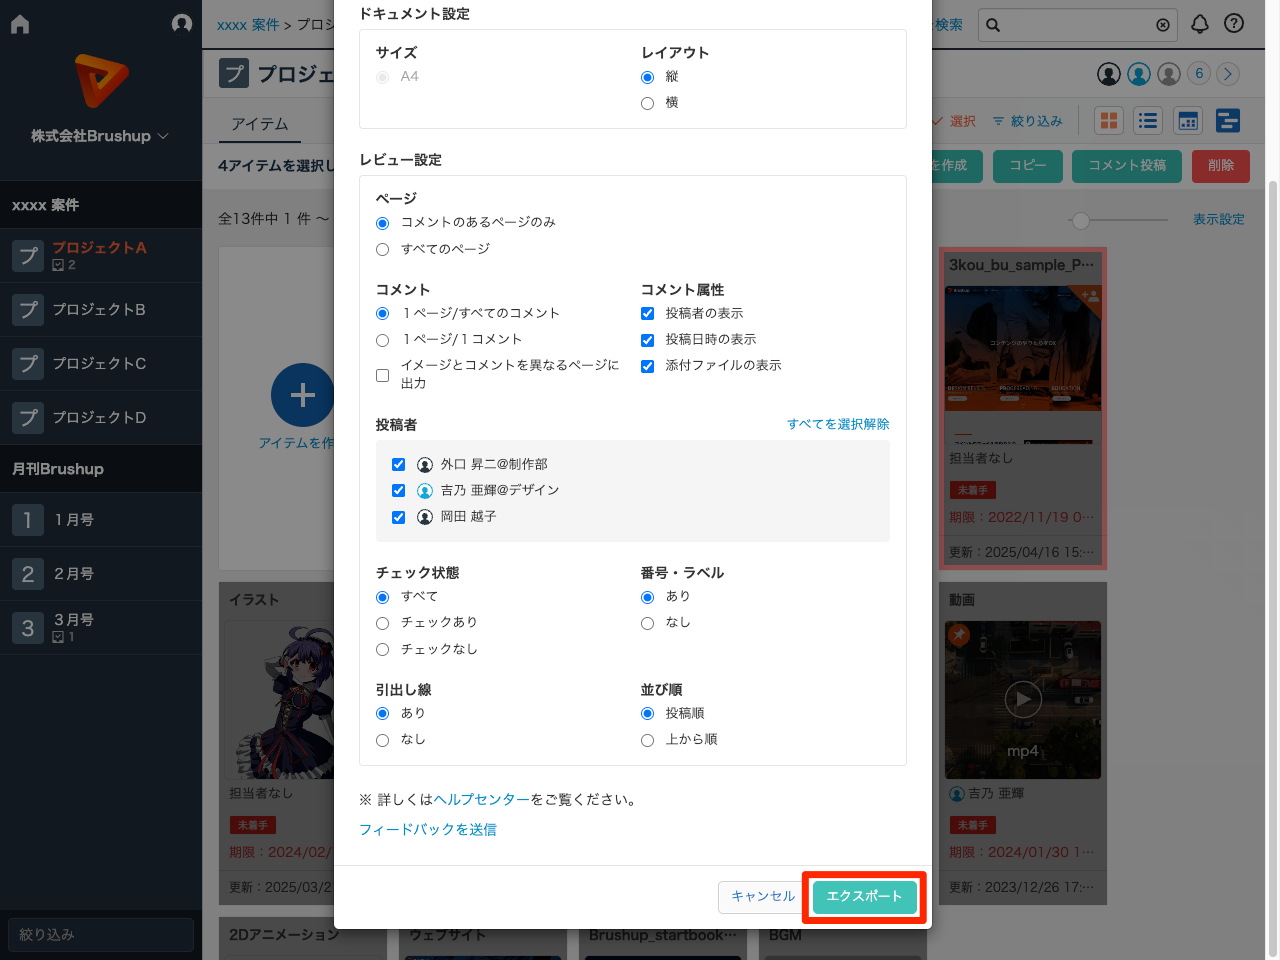Select the 横 layout radio button

[x=647, y=103]
